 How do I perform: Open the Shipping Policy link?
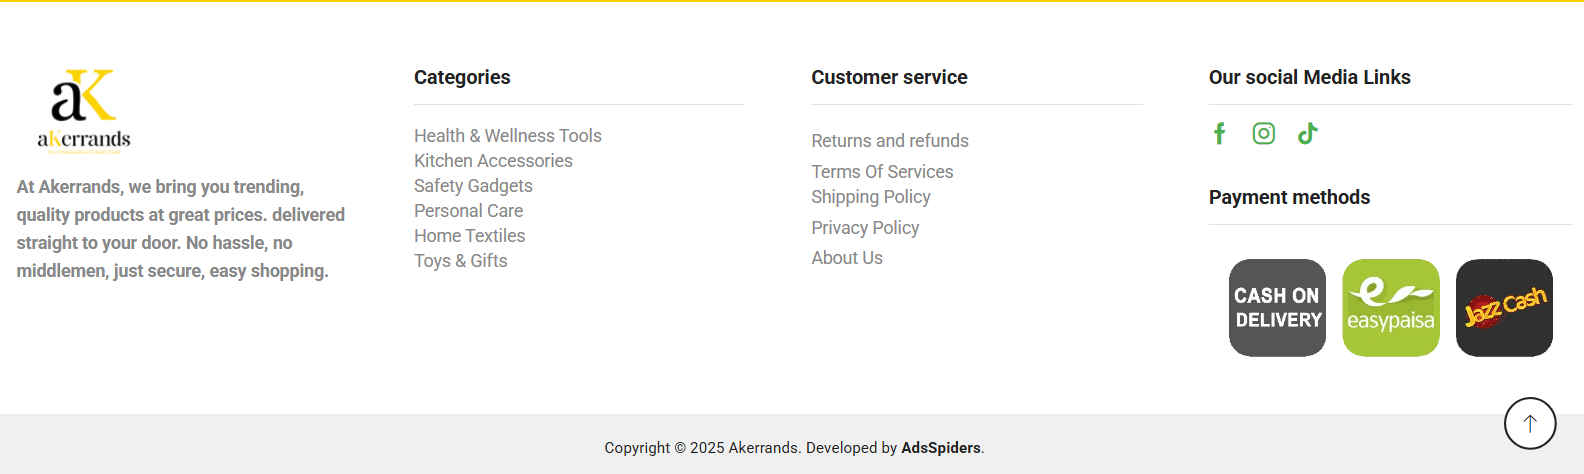[x=871, y=197]
